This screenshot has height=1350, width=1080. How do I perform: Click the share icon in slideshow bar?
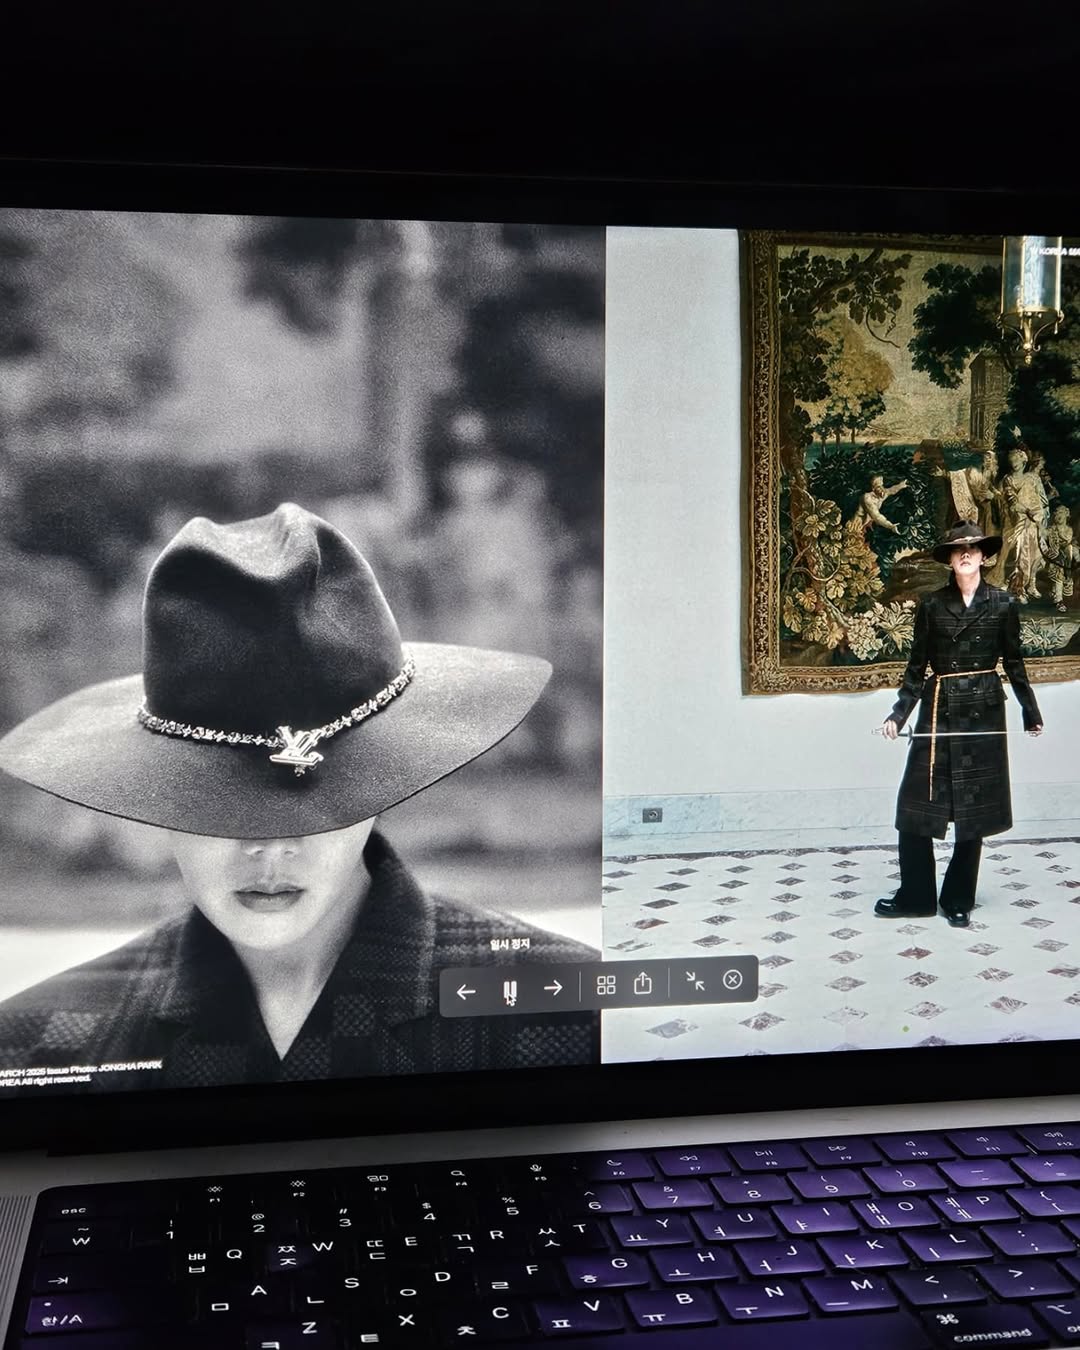tap(643, 984)
